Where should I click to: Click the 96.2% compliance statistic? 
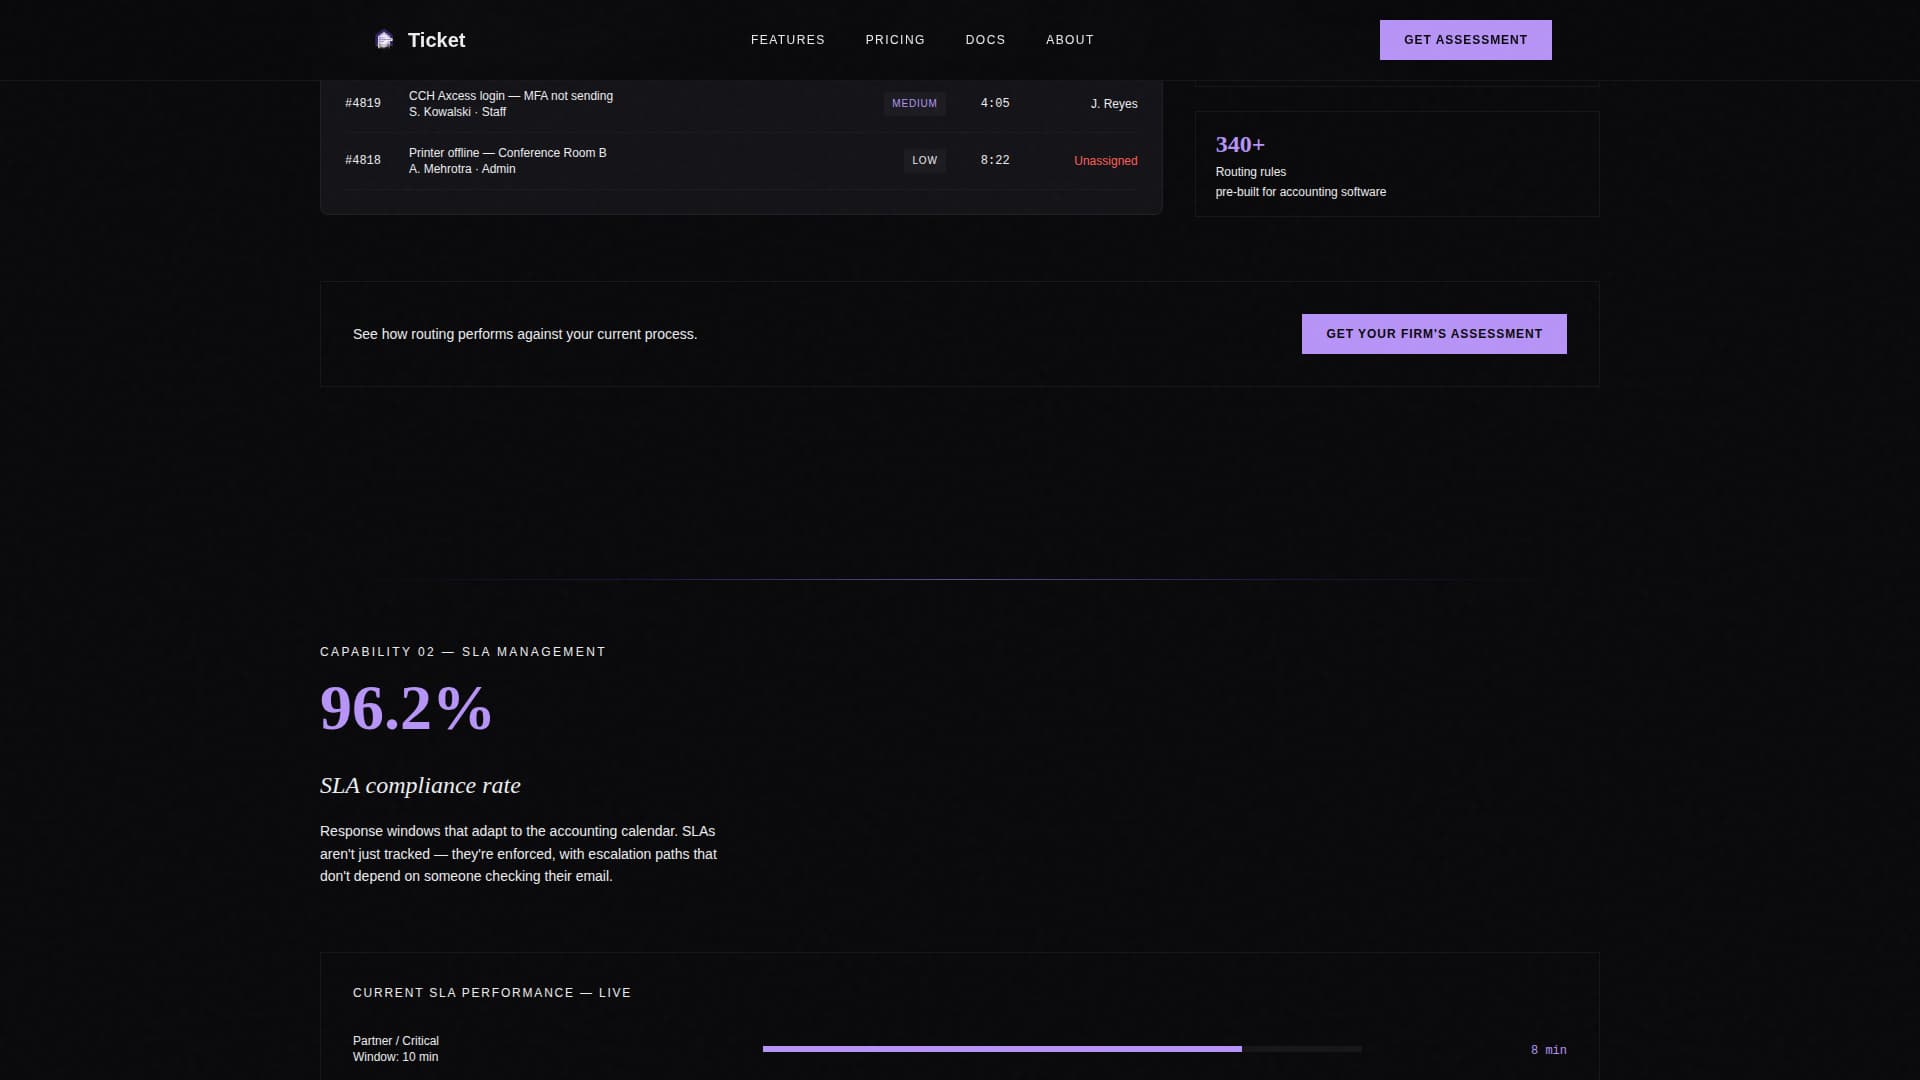(405, 709)
